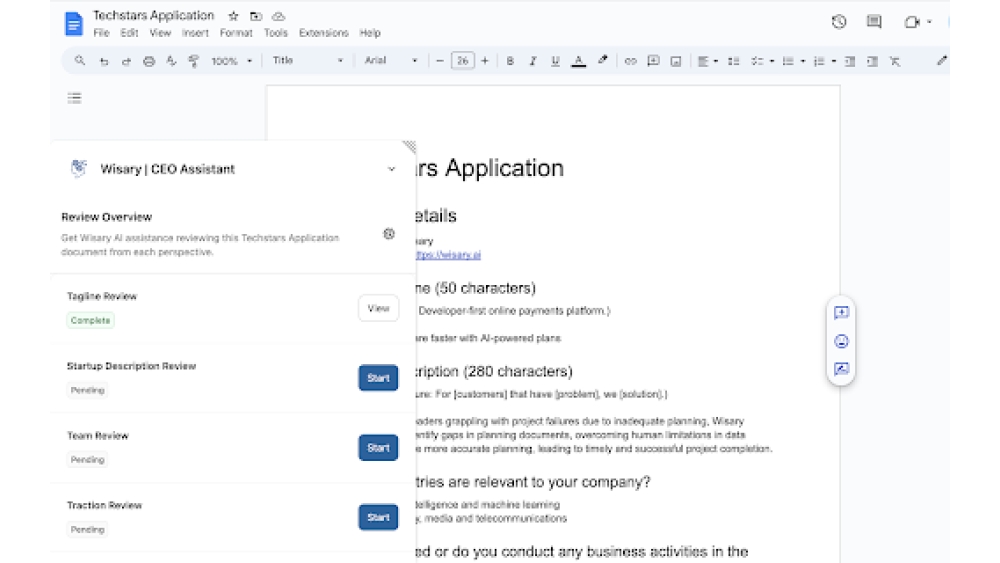Clear text formatting
1000x563 pixels.
[895, 61]
